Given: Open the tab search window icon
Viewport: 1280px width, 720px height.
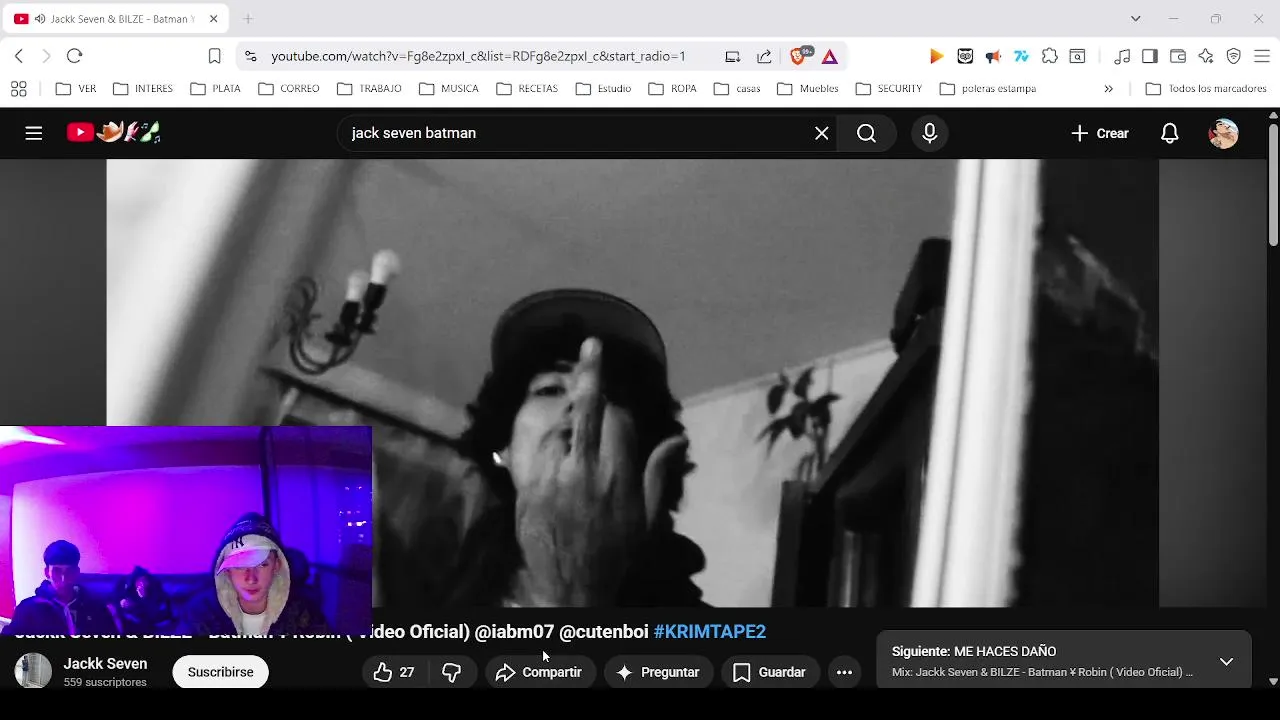Looking at the screenshot, I should pyautogui.click(x=1077, y=56).
